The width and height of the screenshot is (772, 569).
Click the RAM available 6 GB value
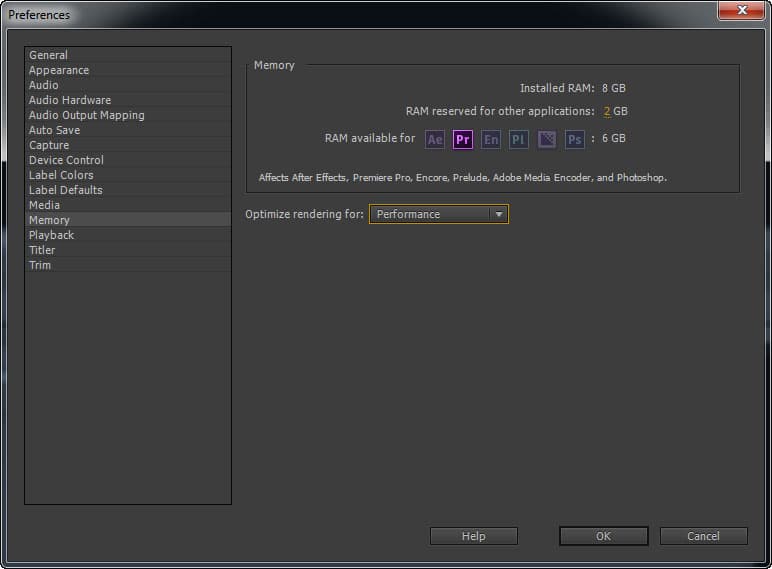613,138
